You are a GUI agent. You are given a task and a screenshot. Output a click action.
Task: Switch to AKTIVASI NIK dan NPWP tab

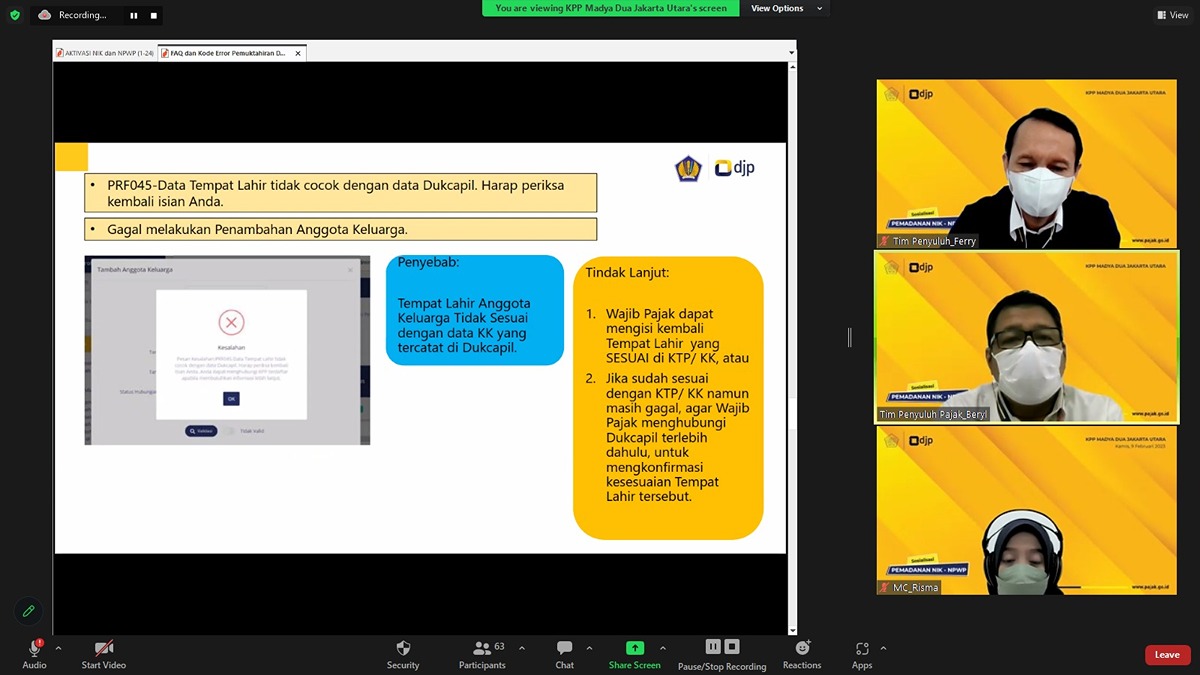(x=104, y=53)
